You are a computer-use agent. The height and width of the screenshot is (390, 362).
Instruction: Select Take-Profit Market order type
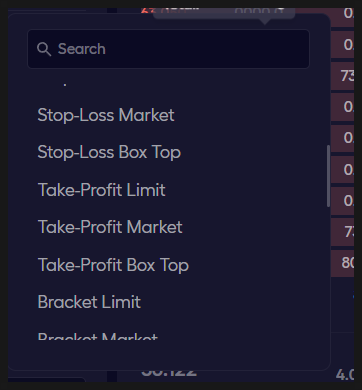pos(110,227)
